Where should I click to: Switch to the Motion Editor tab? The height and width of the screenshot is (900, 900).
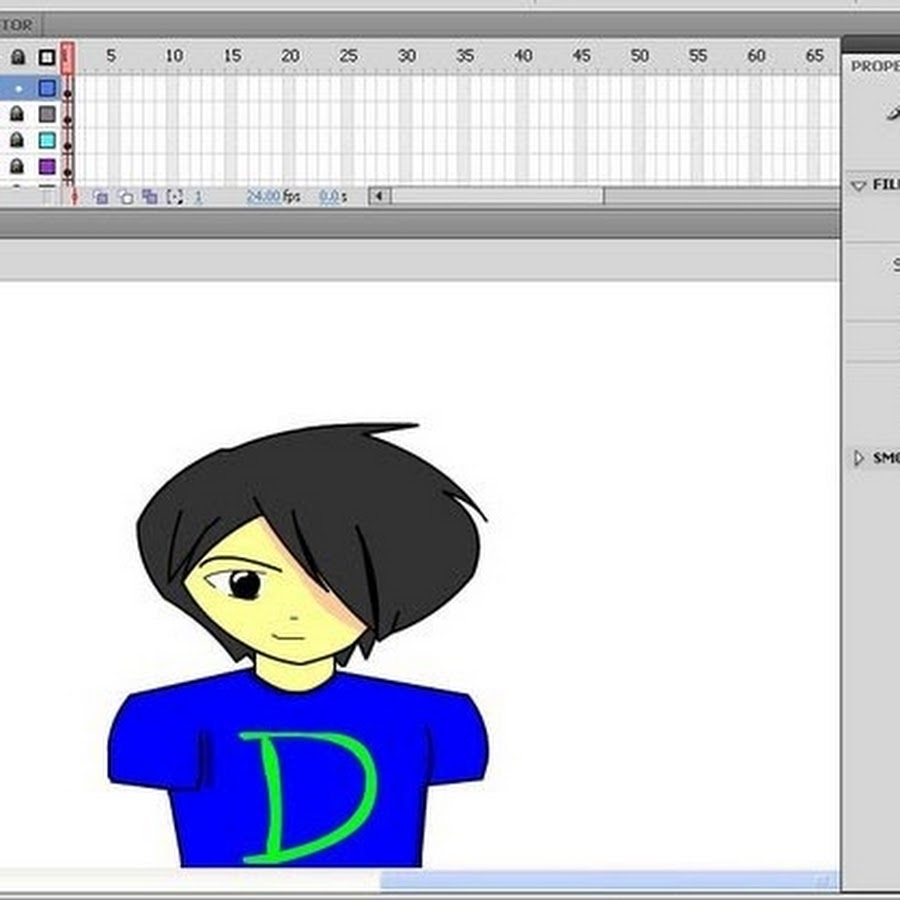coord(18,25)
